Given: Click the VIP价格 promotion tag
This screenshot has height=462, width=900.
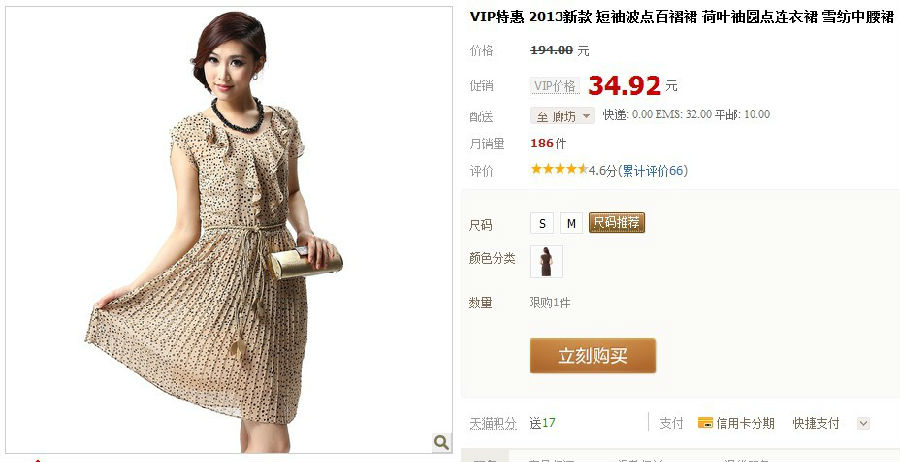Looking at the screenshot, I should (554, 86).
